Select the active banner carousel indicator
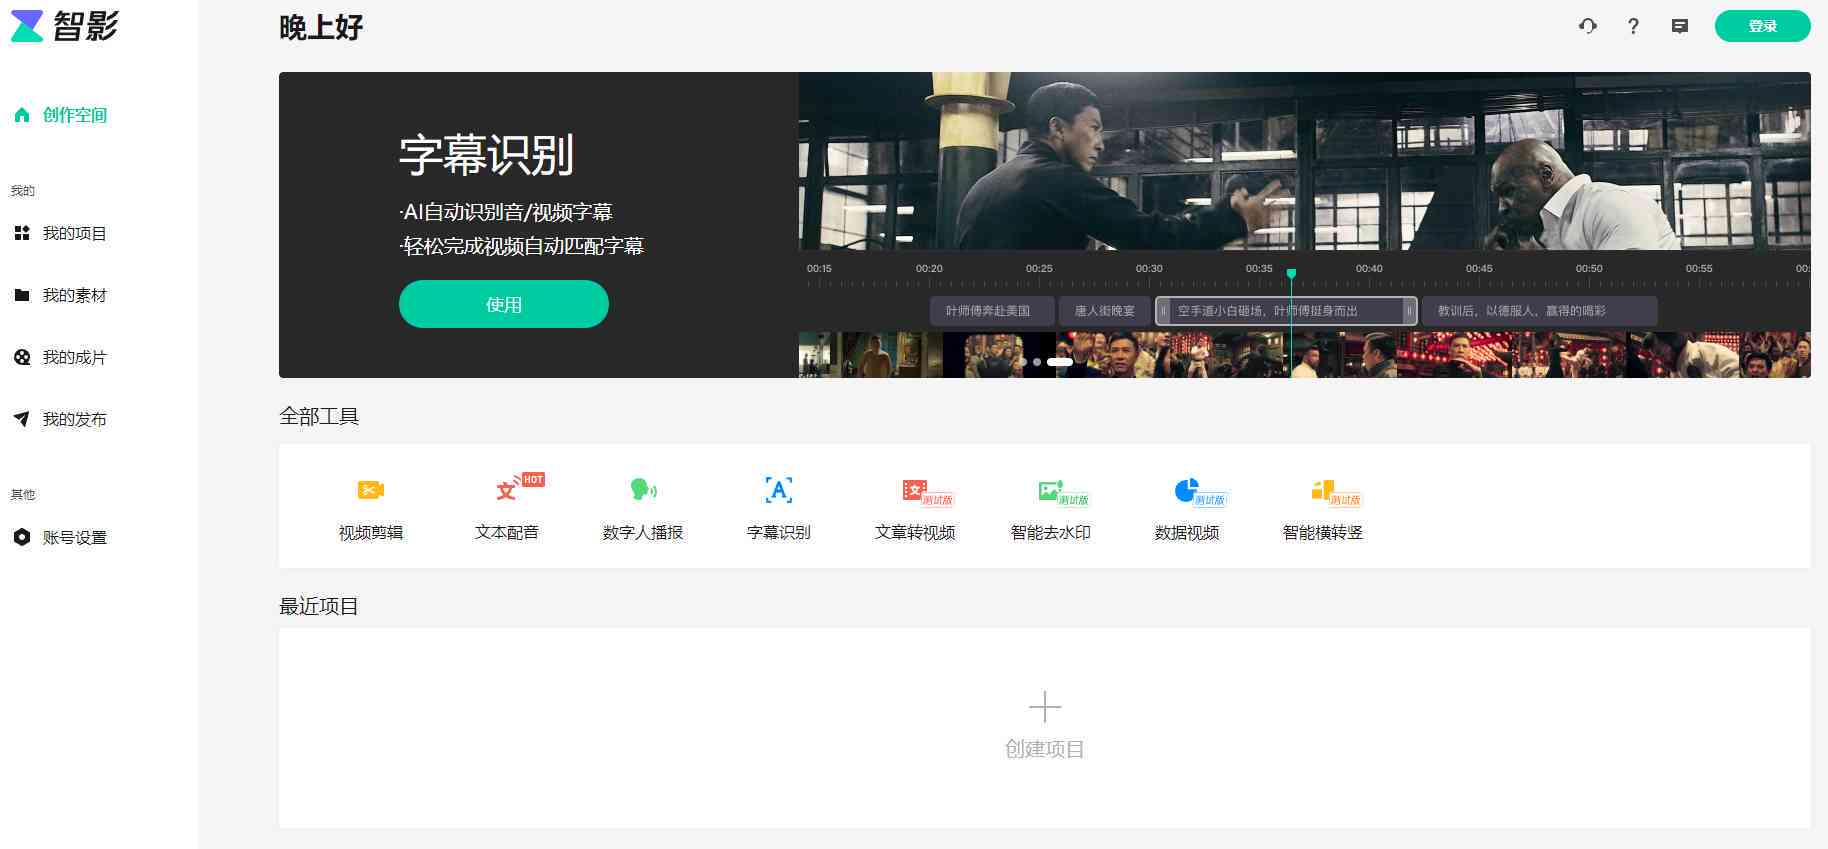 pyautogui.click(x=1060, y=362)
